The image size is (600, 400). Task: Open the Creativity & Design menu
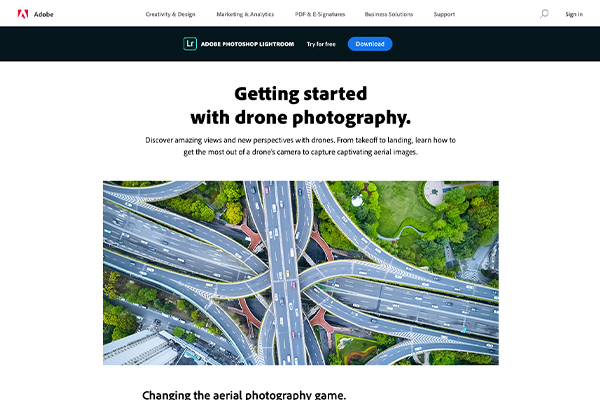170,14
